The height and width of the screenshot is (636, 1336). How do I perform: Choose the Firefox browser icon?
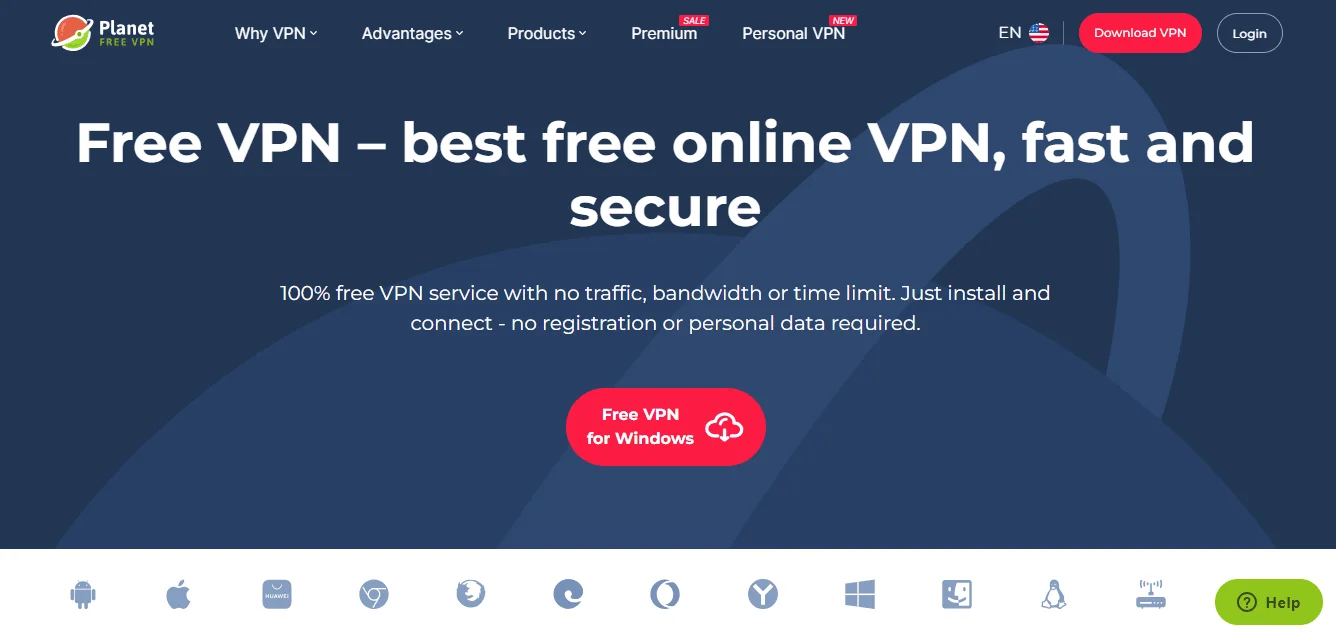click(471, 595)
